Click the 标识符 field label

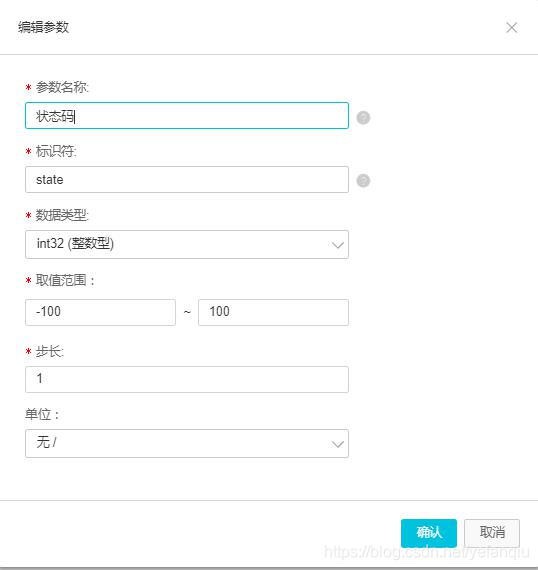(56, 151)
